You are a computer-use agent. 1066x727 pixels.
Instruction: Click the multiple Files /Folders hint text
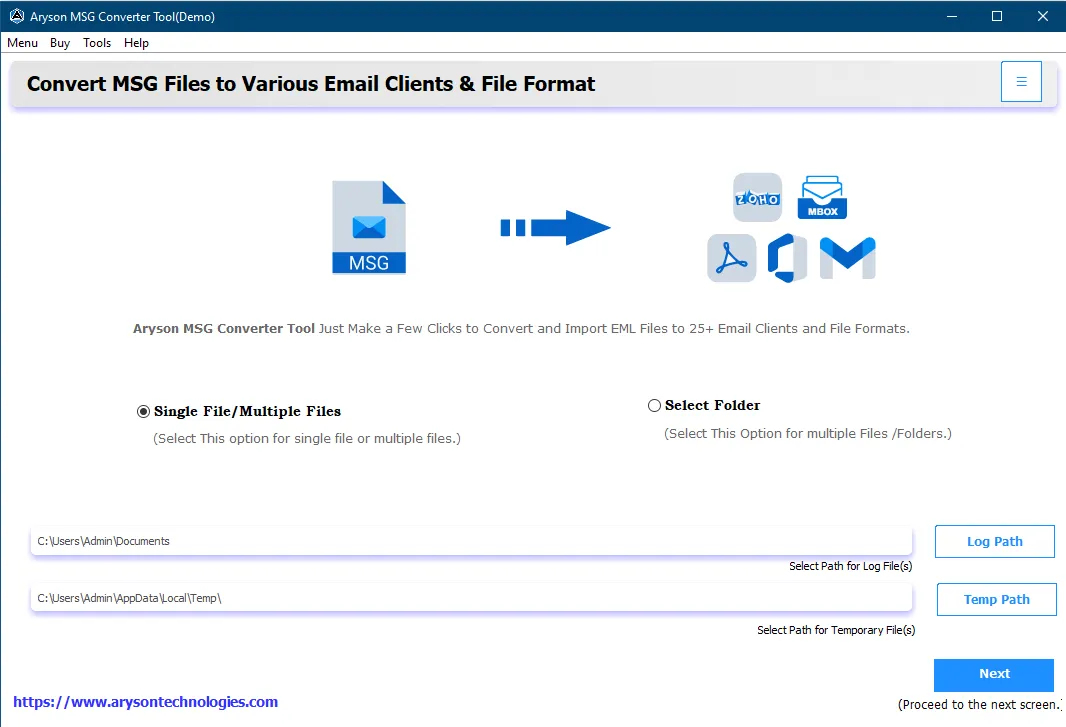[808, 434]
